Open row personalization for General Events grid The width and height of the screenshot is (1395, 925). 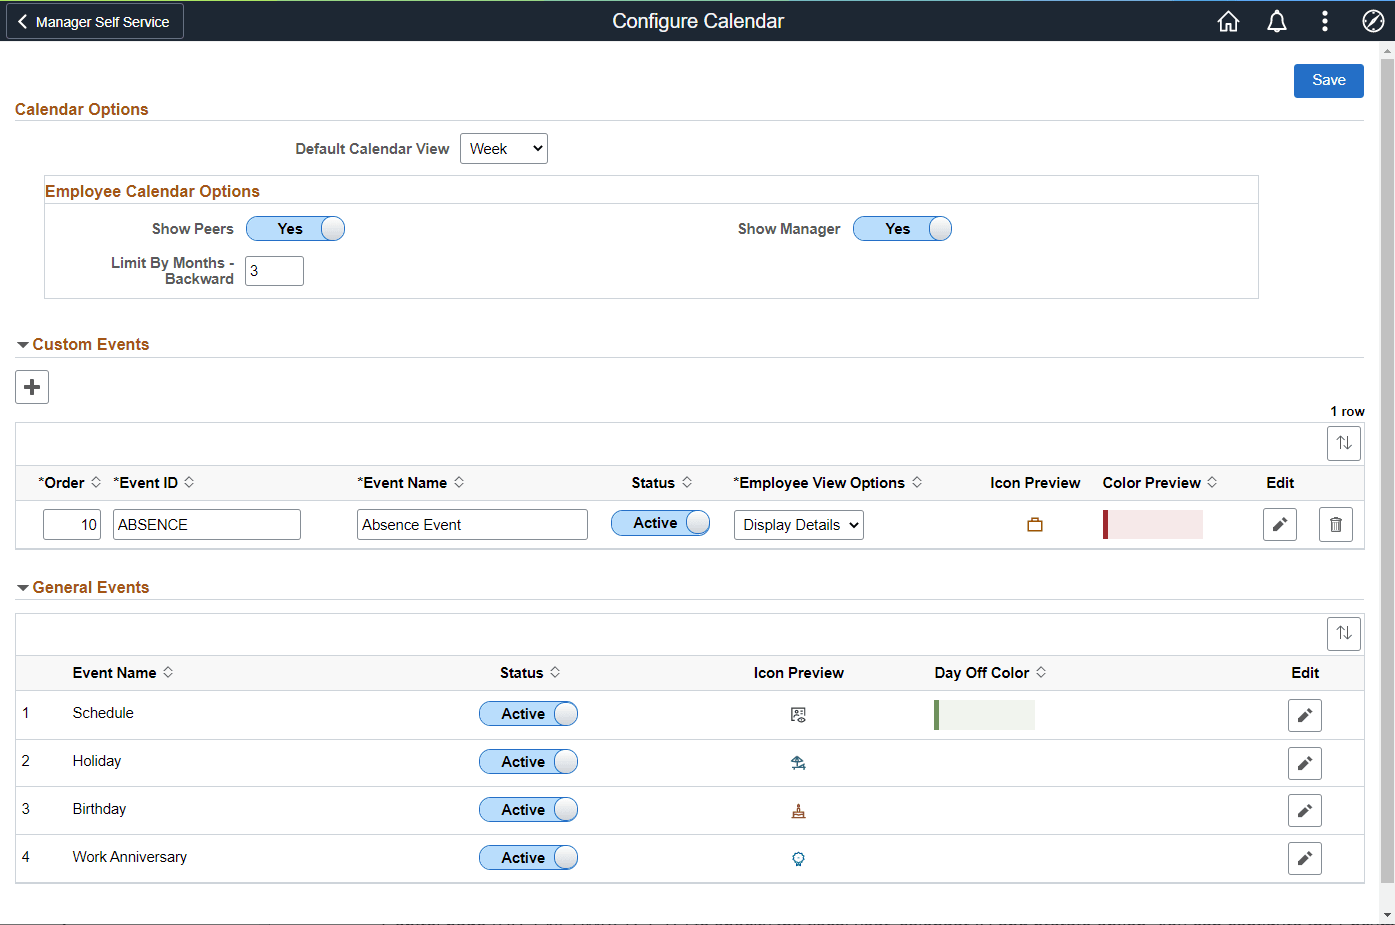coord(1343,632)
